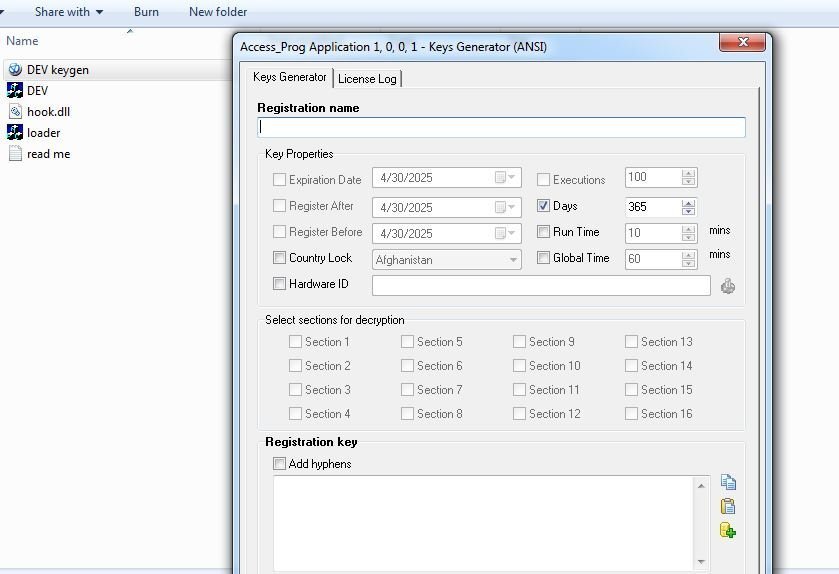Select the Keys Generator tab

click(289, 77)
